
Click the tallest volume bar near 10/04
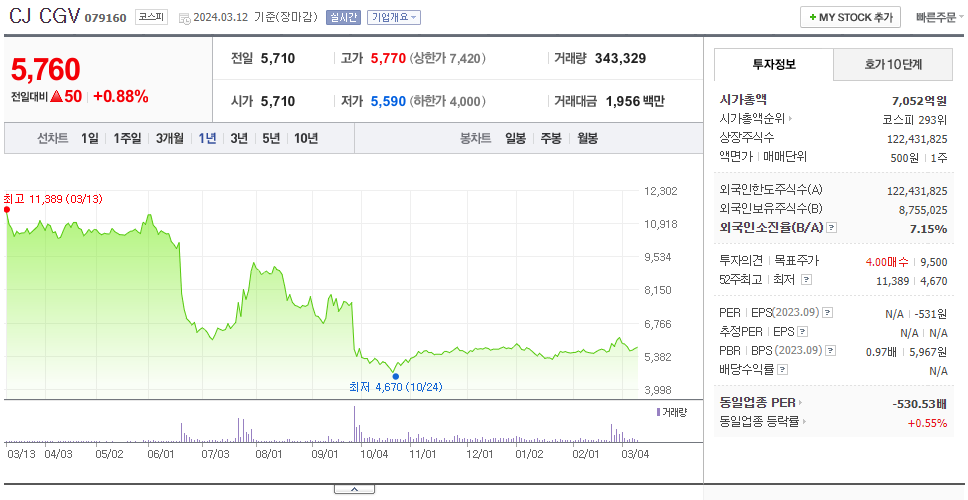coord(354,424)
